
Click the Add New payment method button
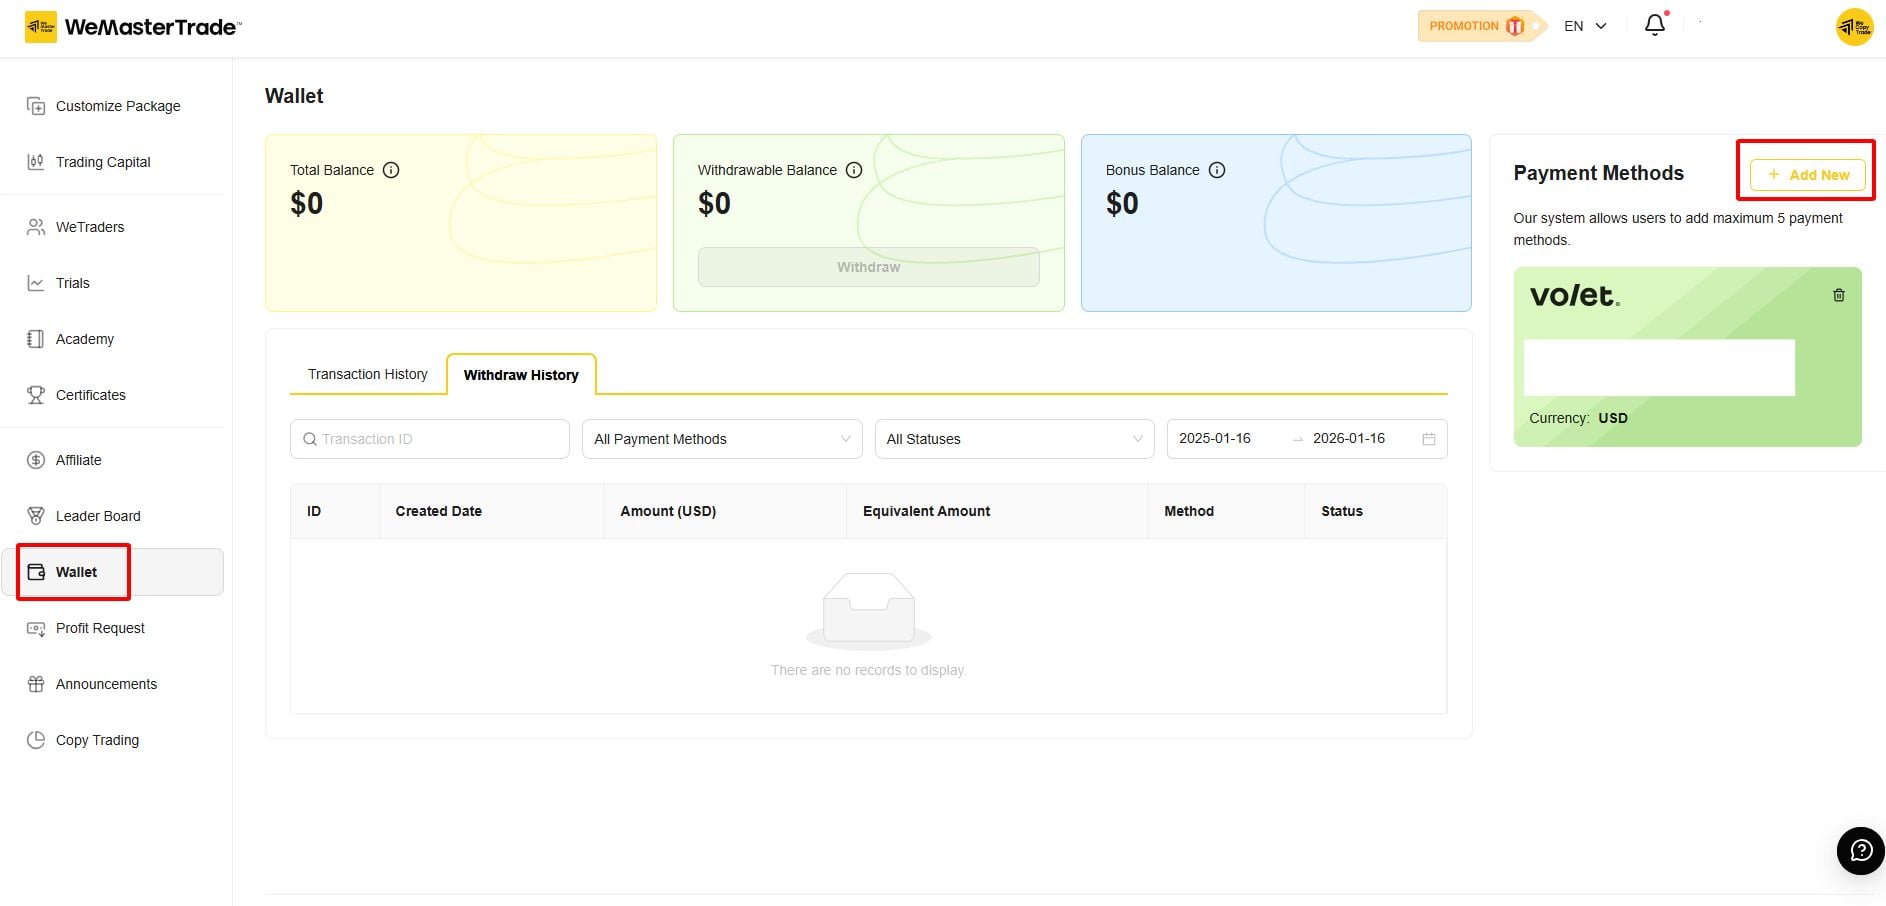1805,174
